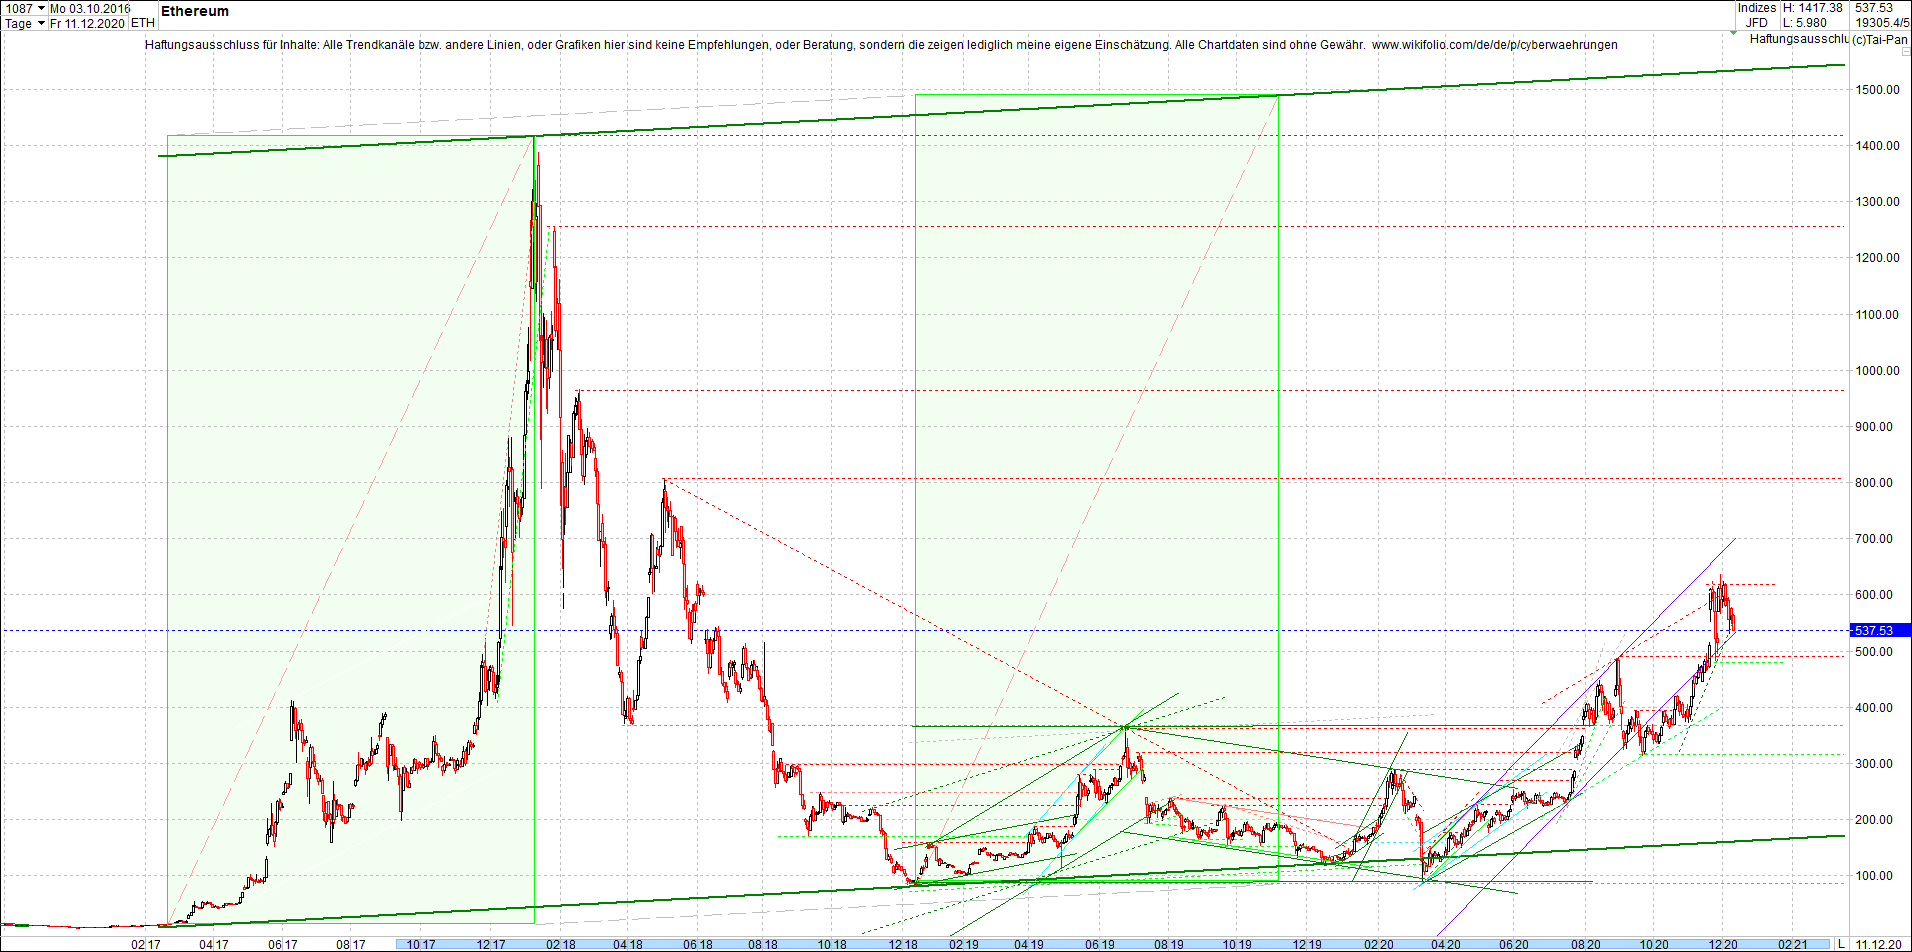Image resolution: width=1912 pixels, height=952 pixels.
Task: Click the 08 20 time axis label
Action: [x=1585, y=944]
